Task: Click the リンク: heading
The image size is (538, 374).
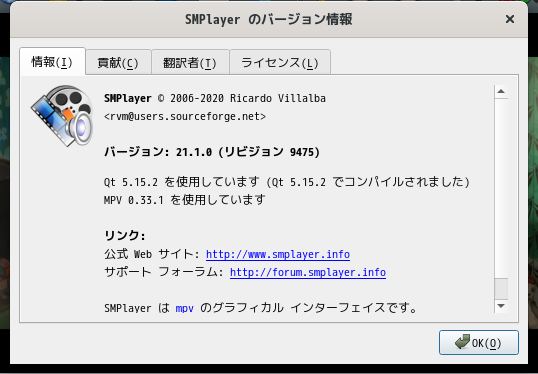Action: click(125, 236)
